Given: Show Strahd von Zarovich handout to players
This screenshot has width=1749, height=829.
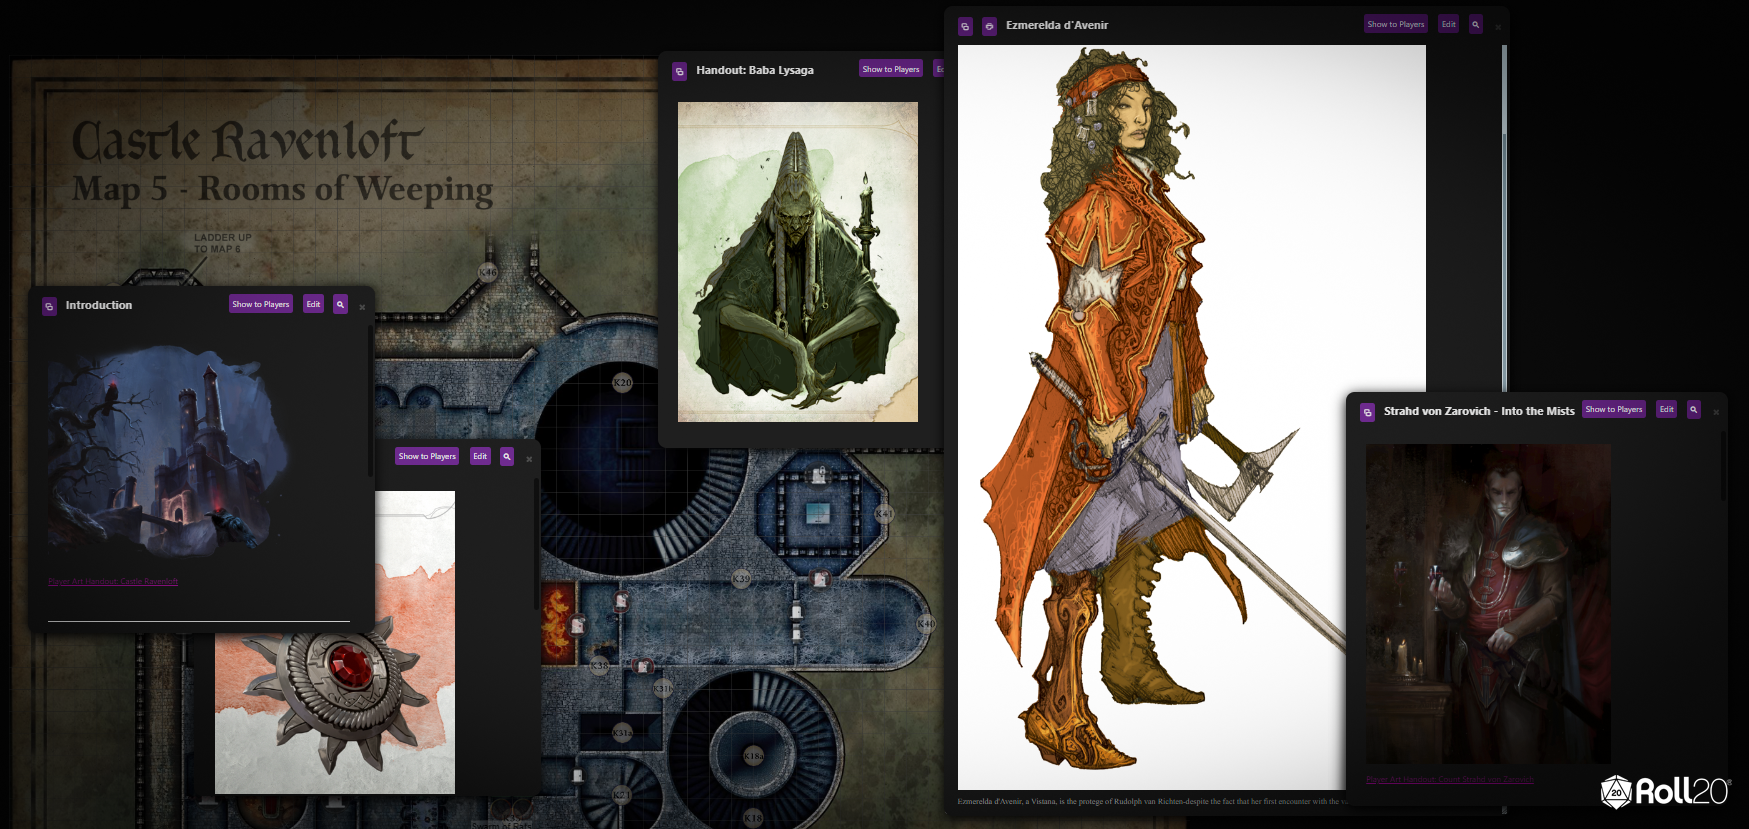Looking at the screenshot, I should click(x=1614, y=409).
